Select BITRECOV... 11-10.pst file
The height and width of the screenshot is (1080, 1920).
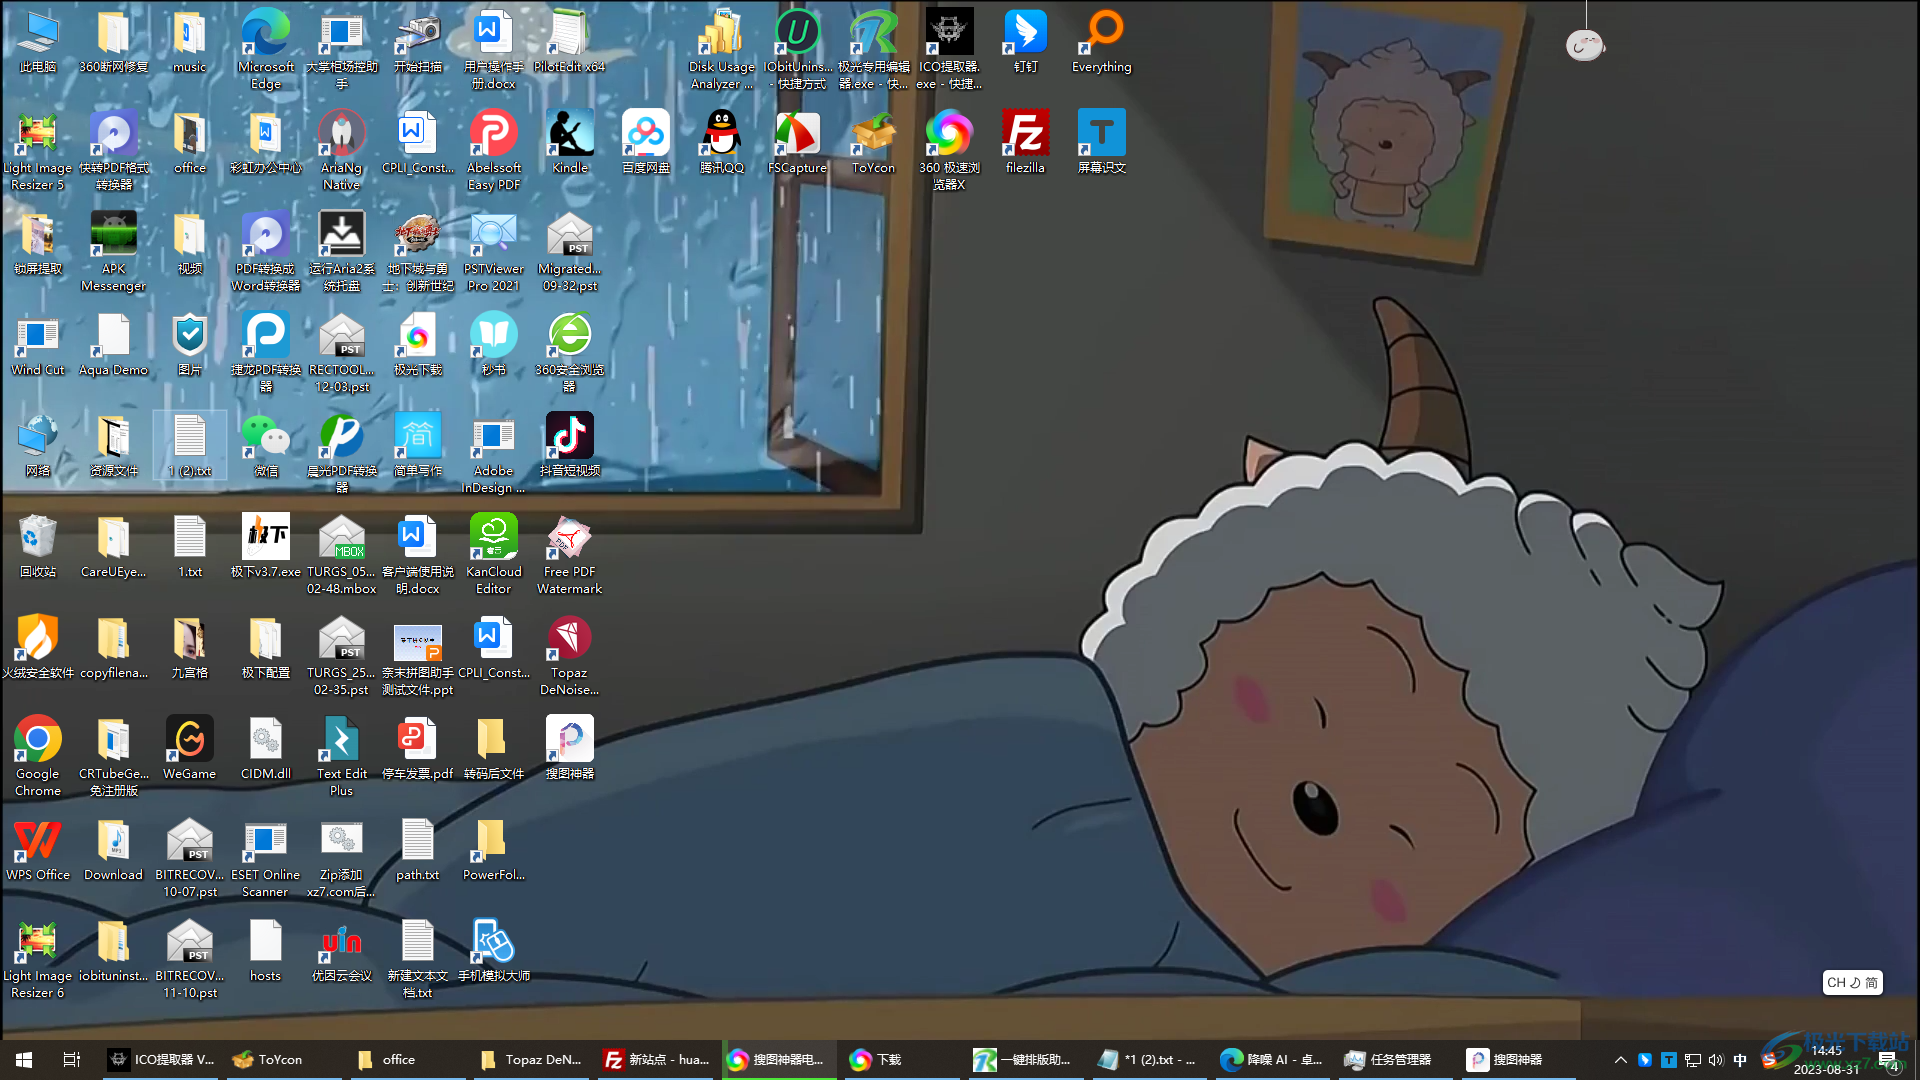(x=189, y=958)
